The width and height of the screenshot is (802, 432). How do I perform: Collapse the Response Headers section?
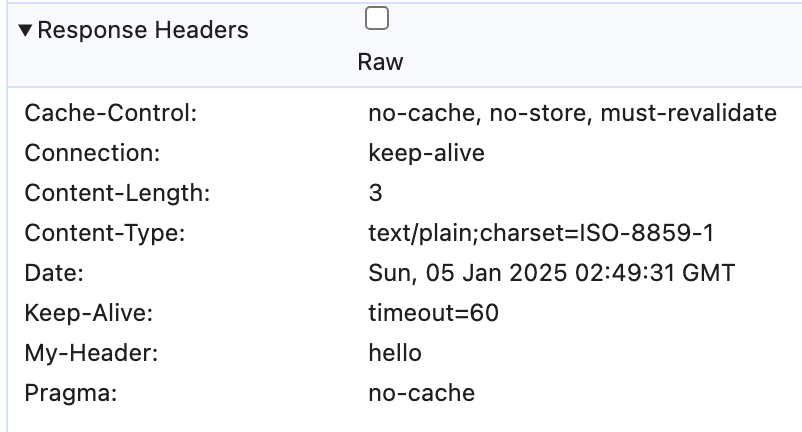26,31
